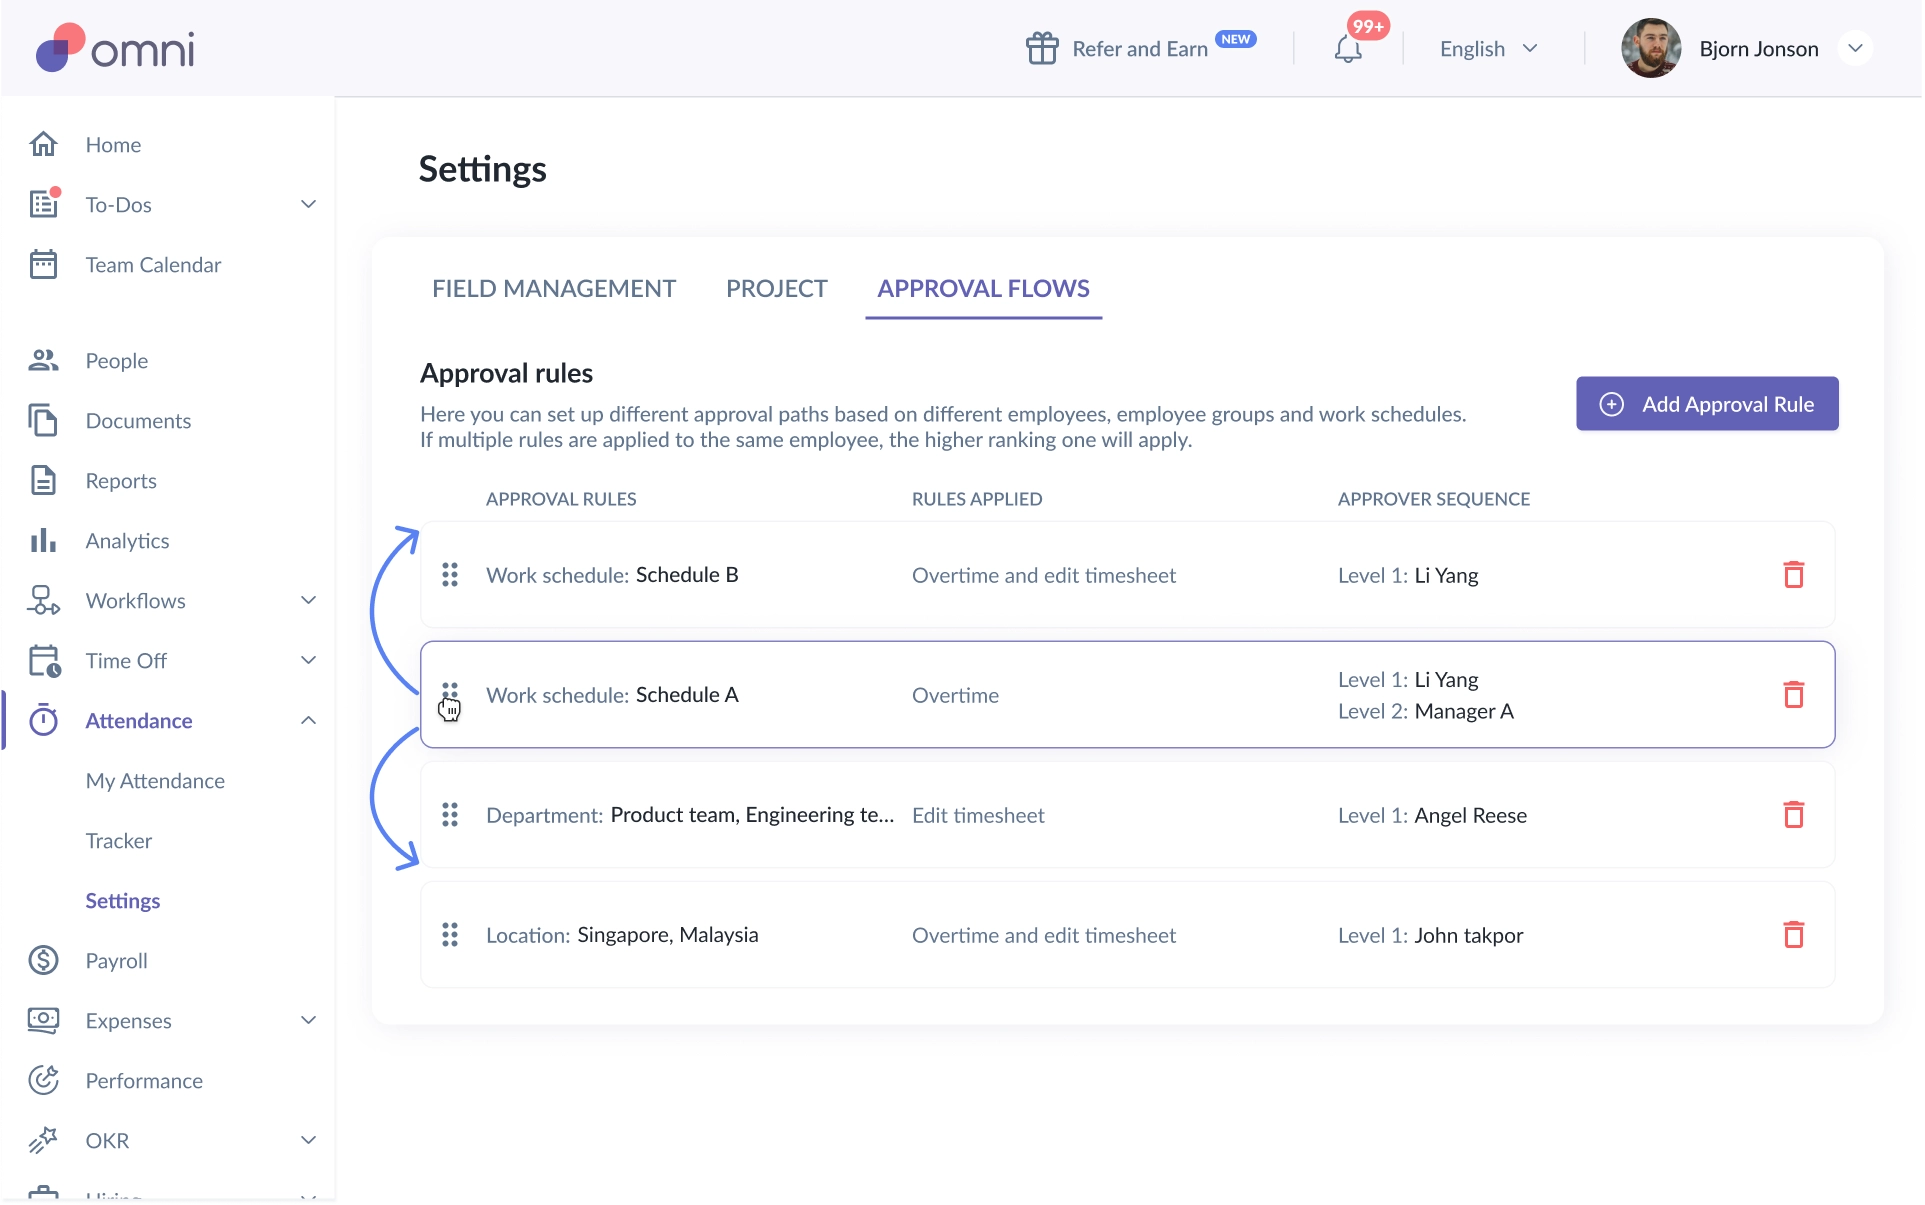Open the notifications bell icon

pos(1347,49)
